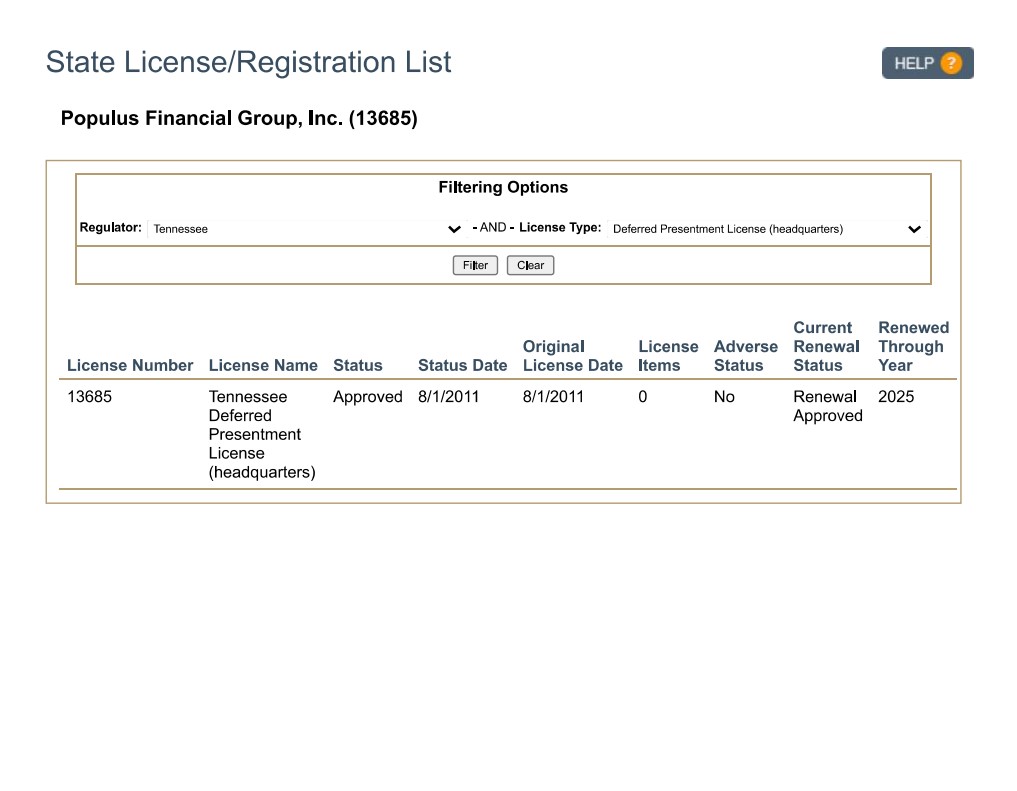Viewport: 1017px width, 791px height.
Task: Click the Populus Financial Group heading
Action: point(240,118)
